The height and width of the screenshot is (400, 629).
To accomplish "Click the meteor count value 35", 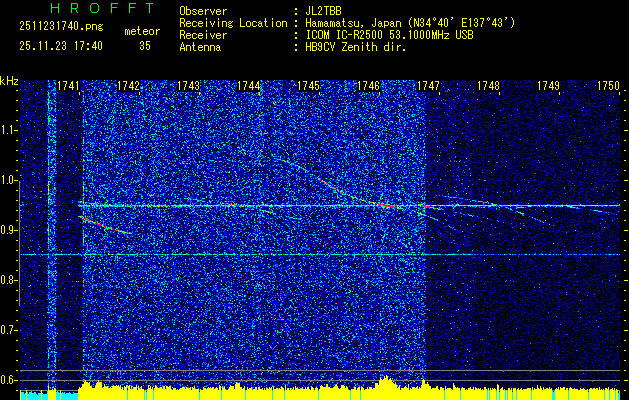I will click(x=145, y=46).
